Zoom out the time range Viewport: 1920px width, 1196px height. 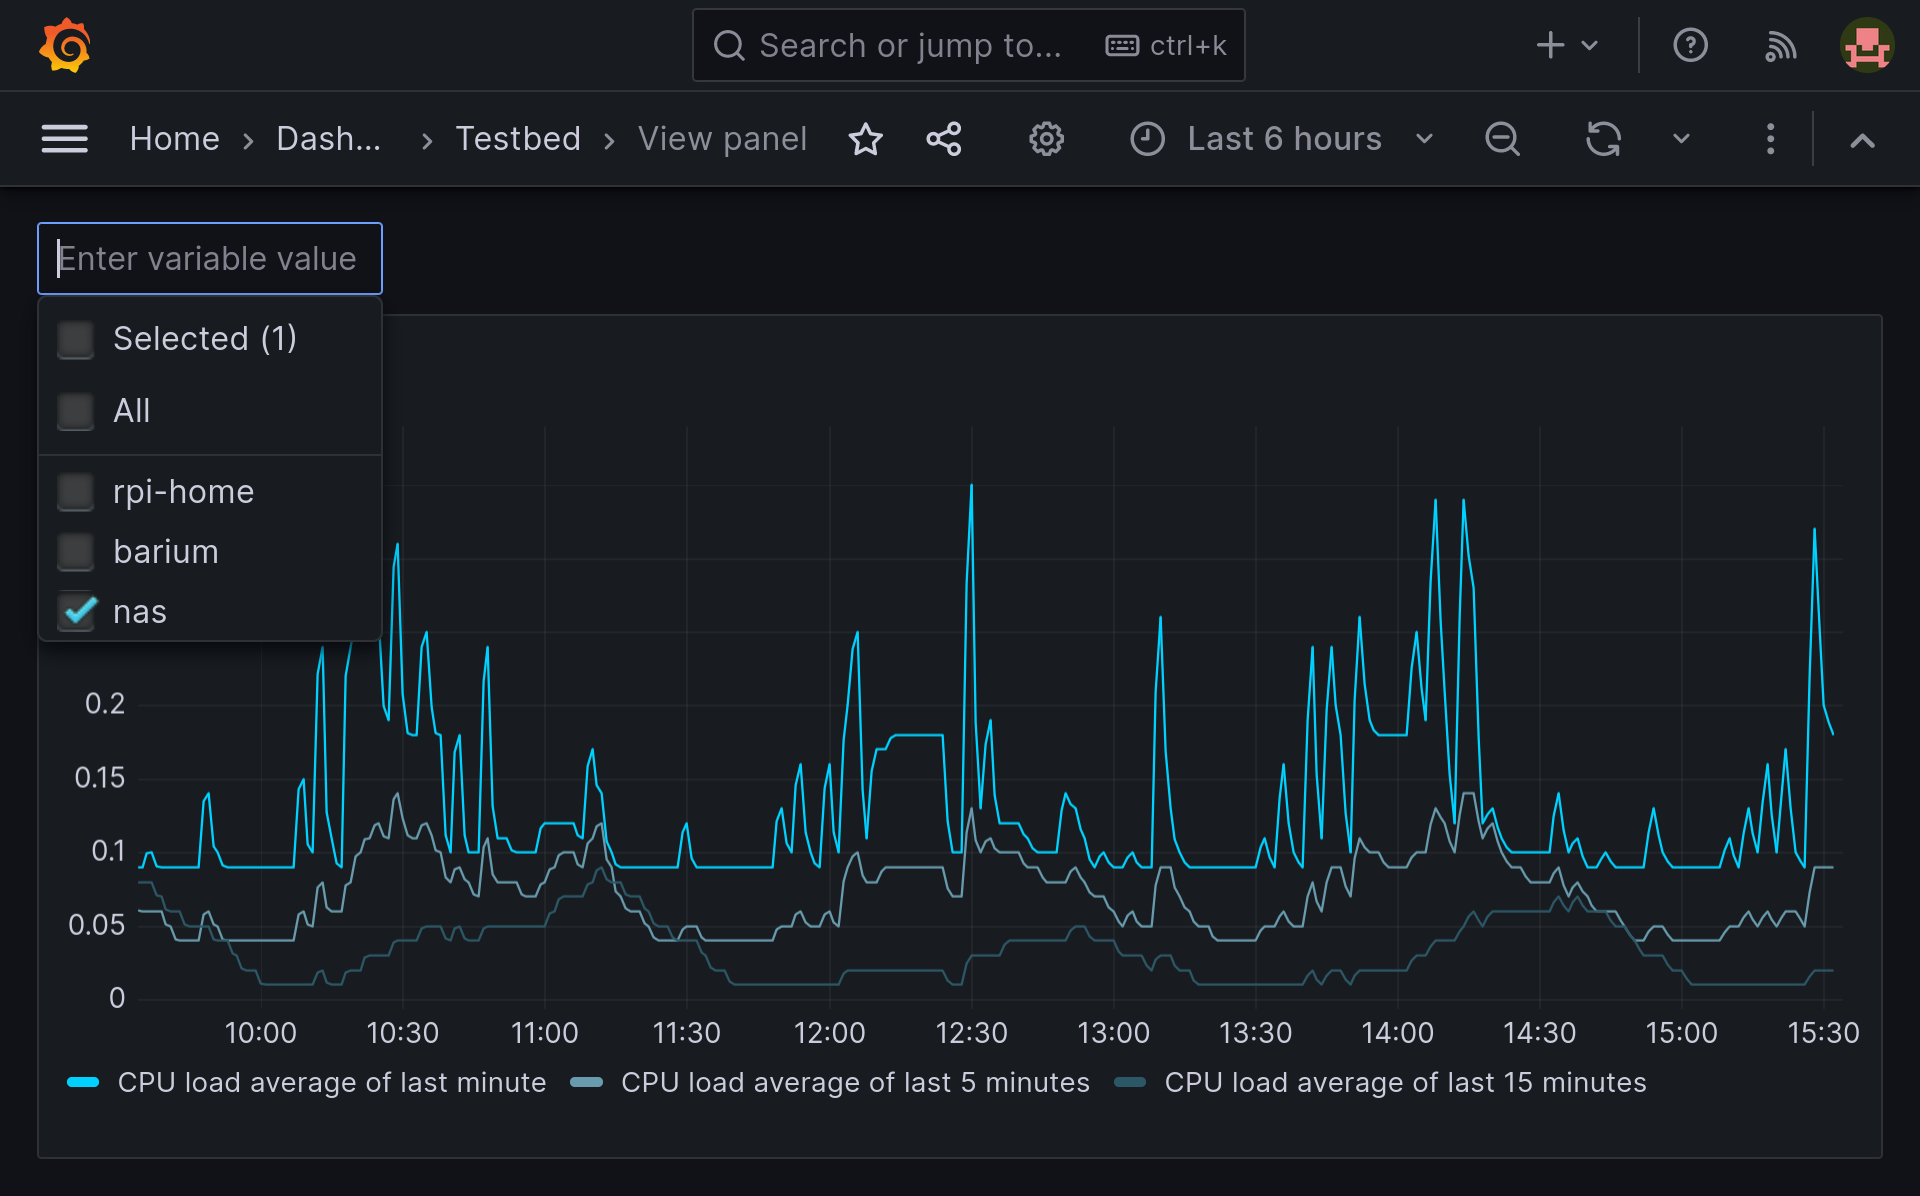[x=1502, y=139]
